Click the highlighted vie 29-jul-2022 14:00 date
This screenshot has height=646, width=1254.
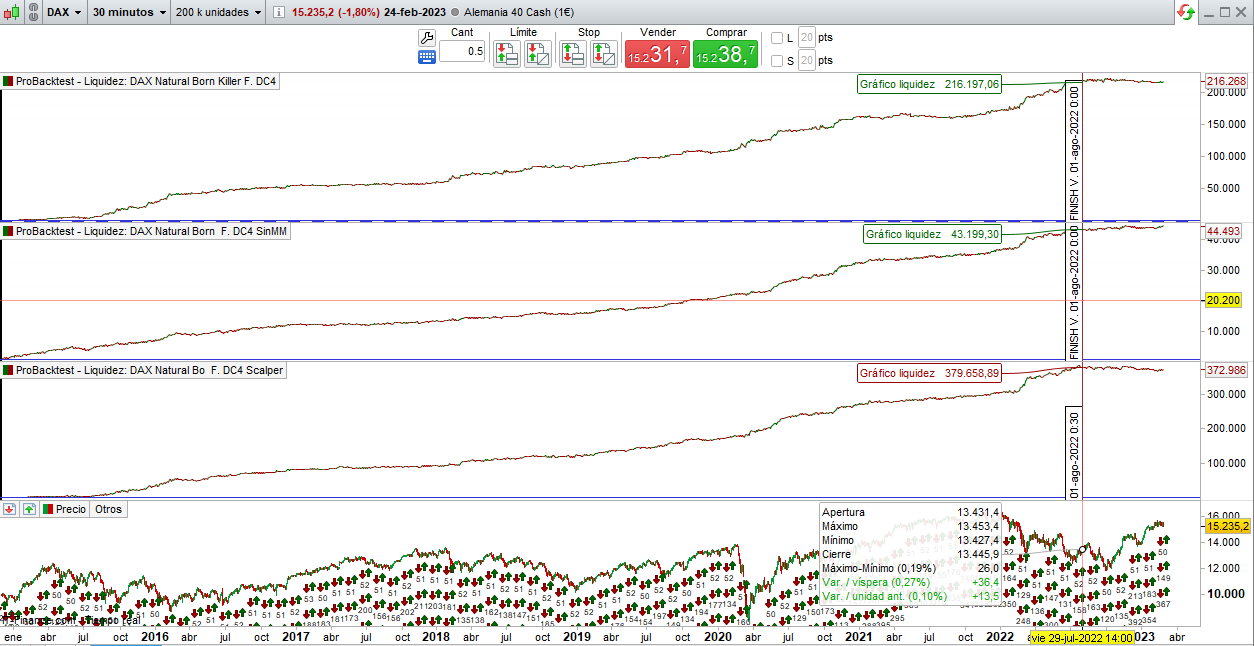tap(1082, 637)
